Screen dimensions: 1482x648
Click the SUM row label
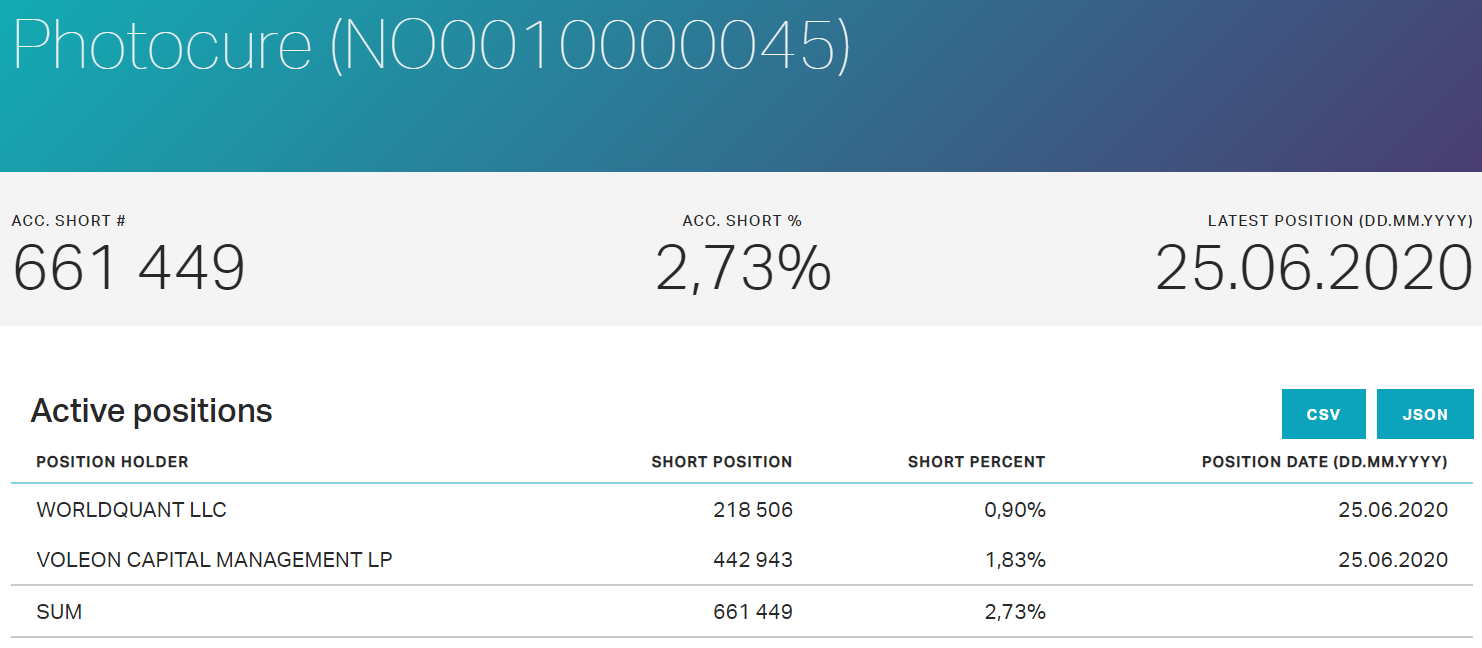pos(59,612)
